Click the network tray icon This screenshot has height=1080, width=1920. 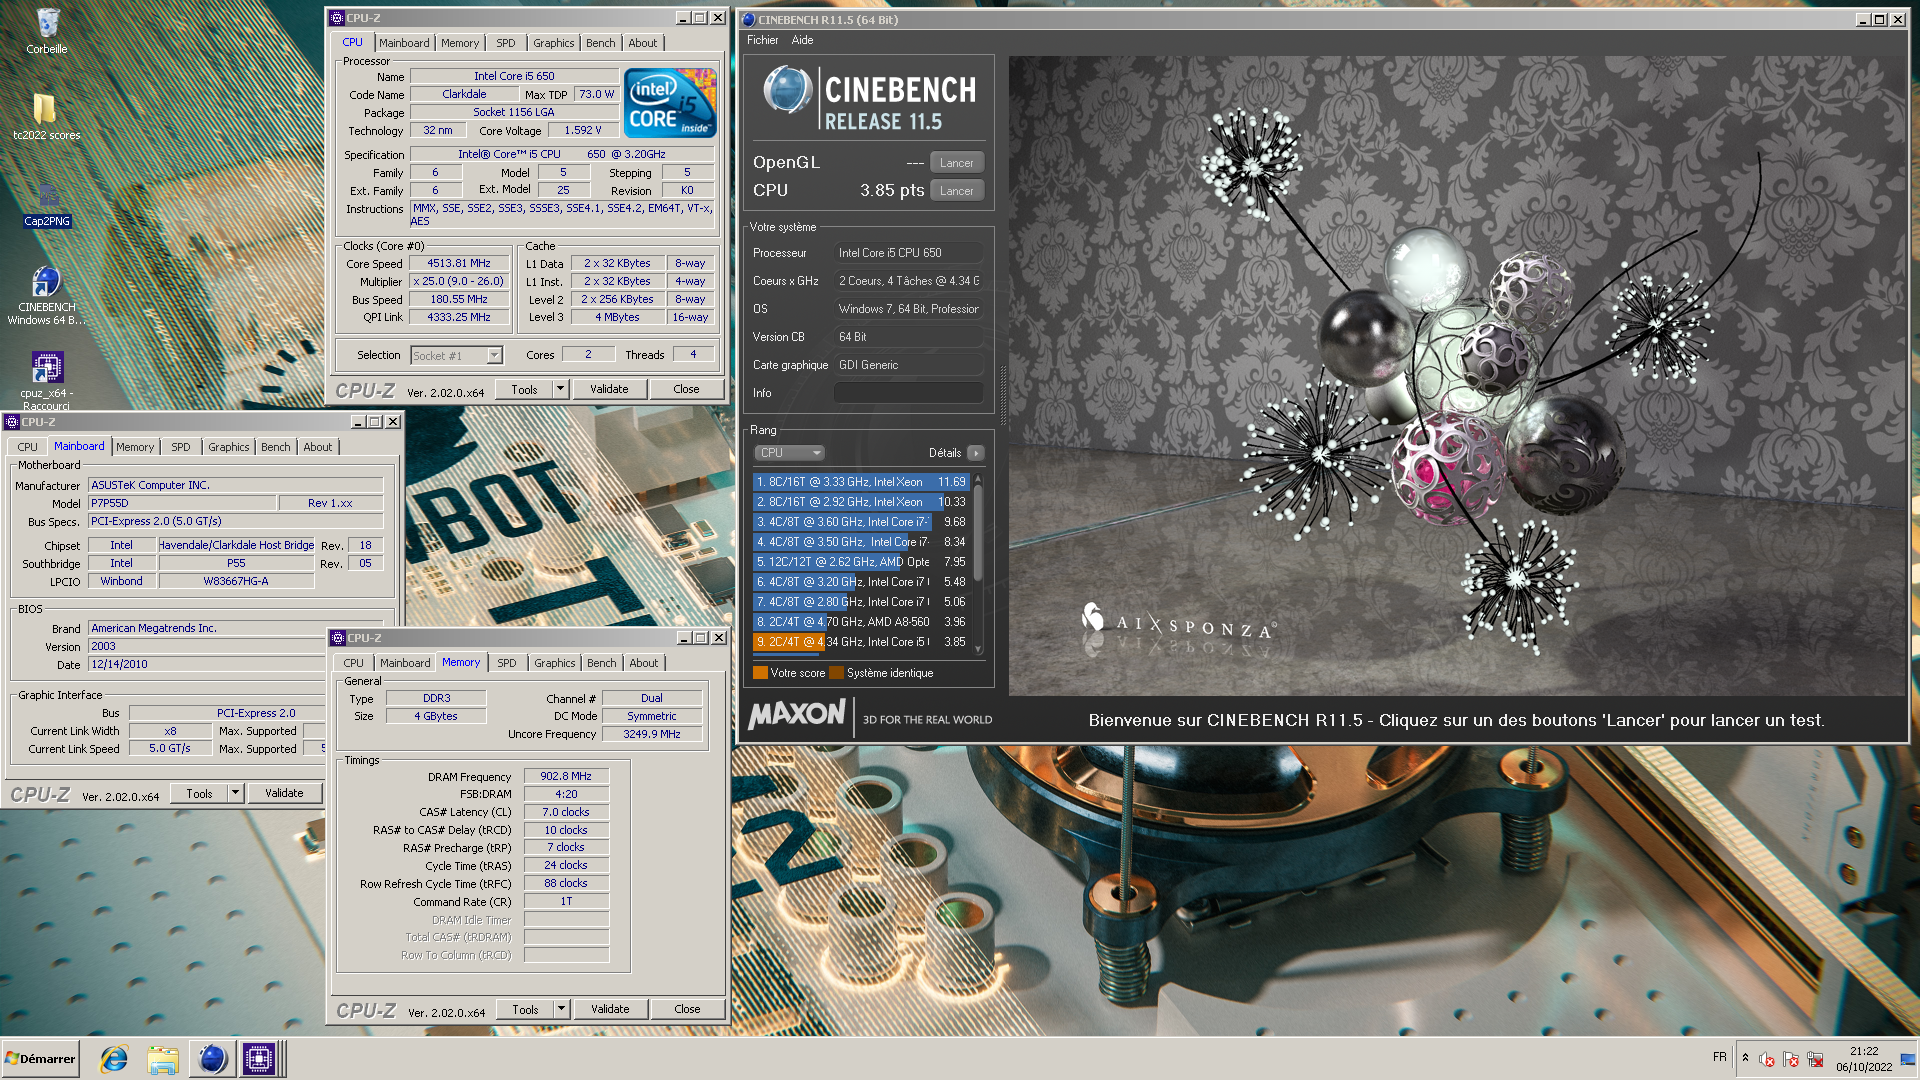coord(1815,1059)
